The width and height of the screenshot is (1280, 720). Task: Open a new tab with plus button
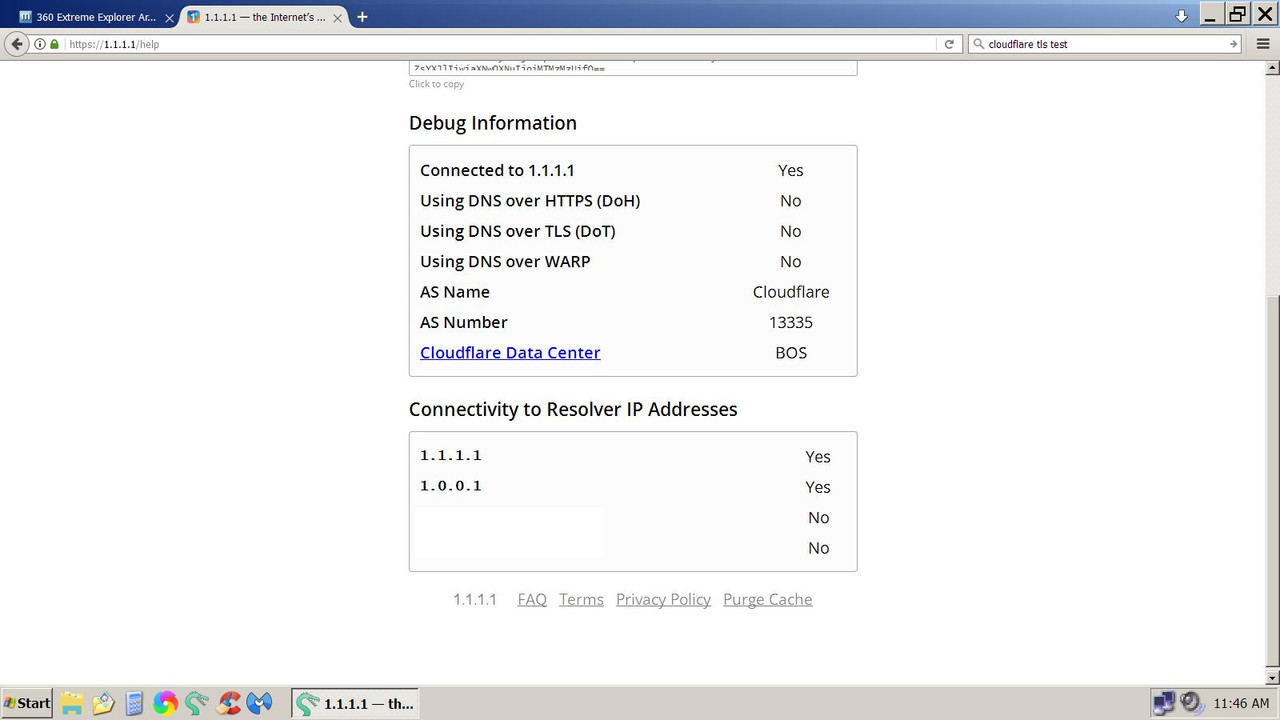click(362, 16)
